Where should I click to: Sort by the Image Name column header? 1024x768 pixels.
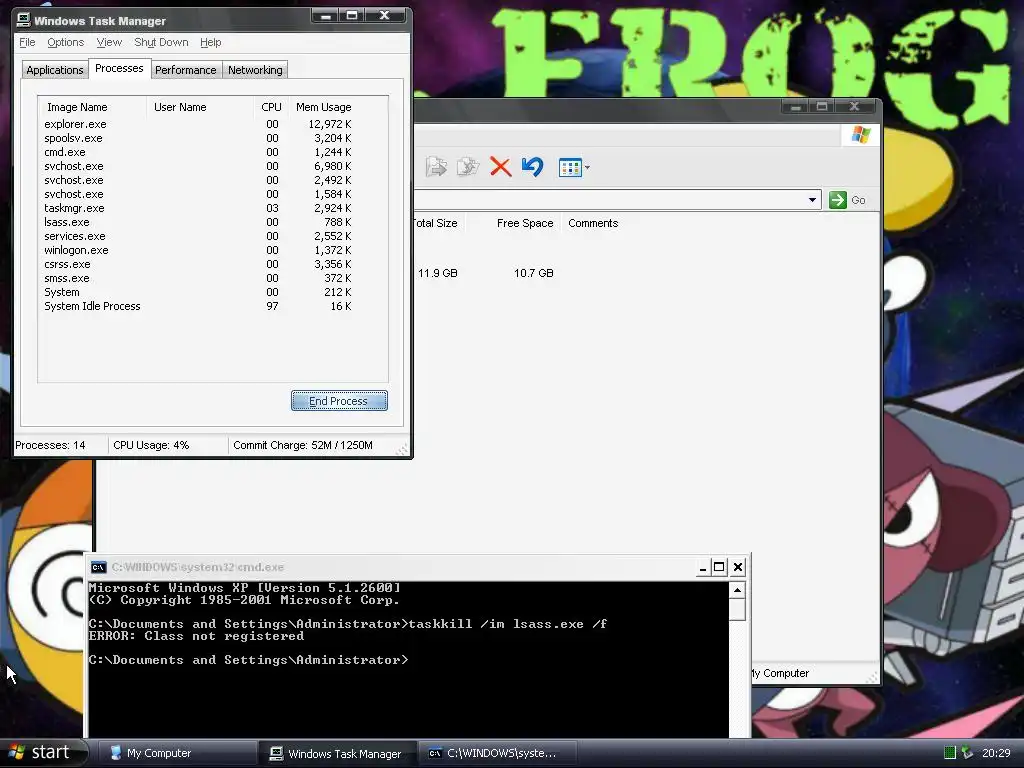(93, 107)
